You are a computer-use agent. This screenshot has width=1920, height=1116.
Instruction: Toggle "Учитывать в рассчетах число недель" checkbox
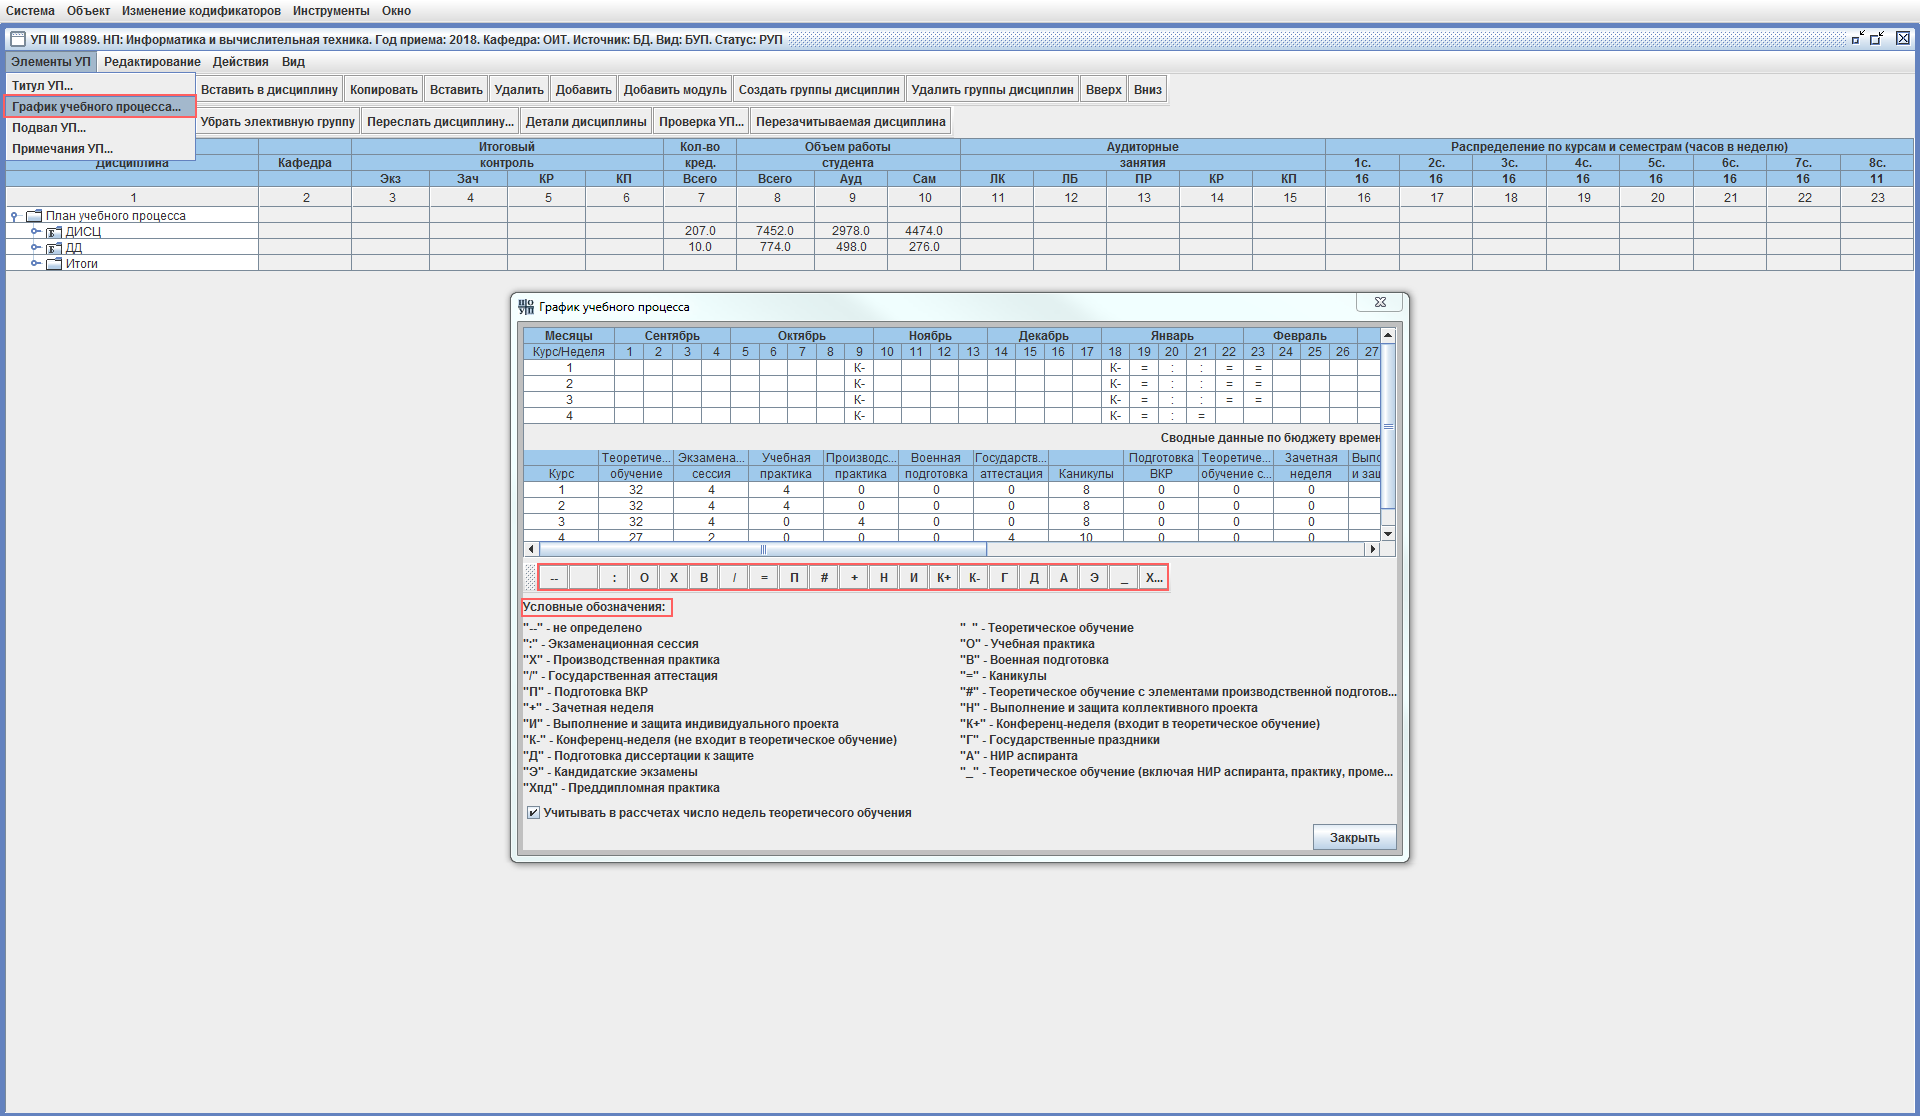pos(534,813)
